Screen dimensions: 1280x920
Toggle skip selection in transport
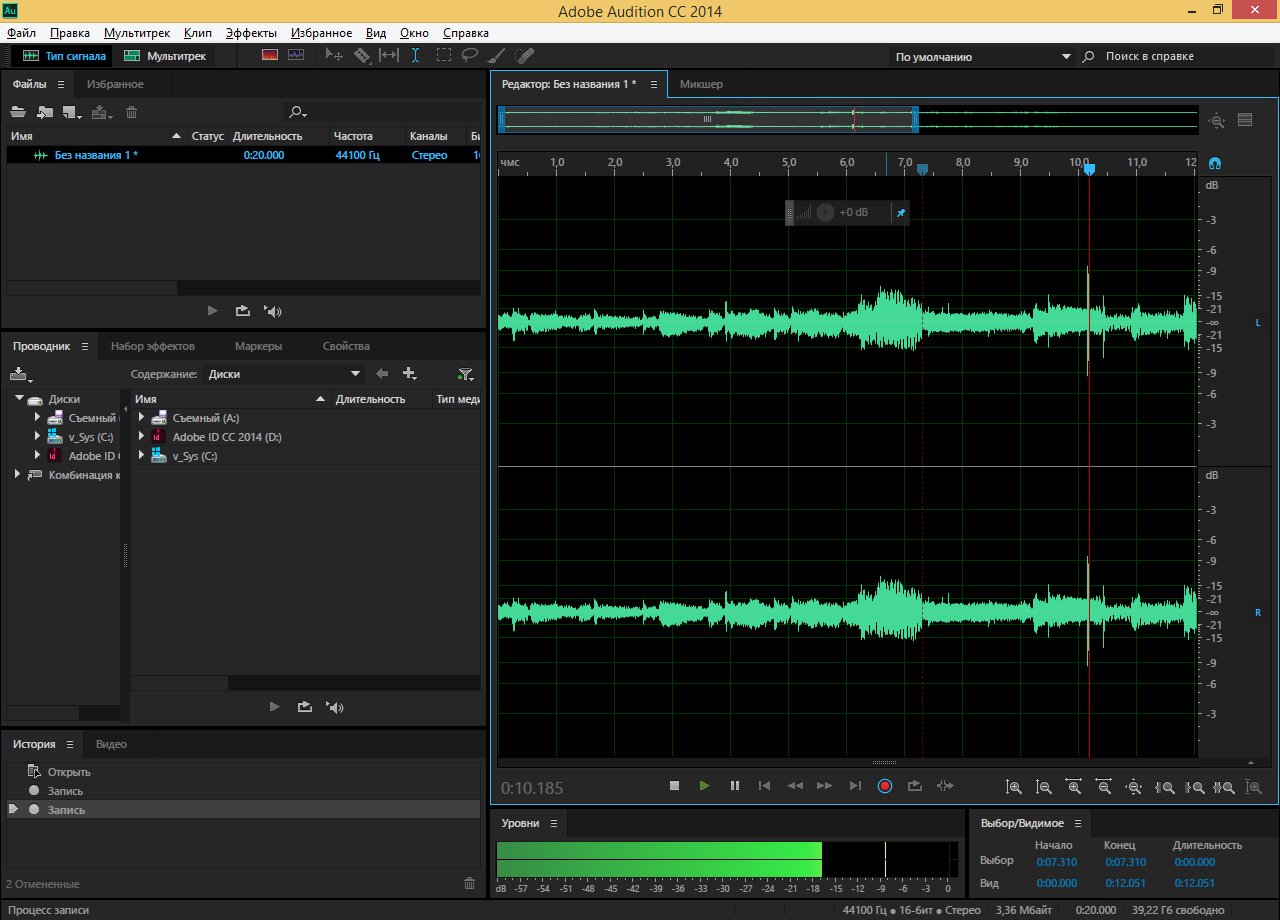pos(945,786)
